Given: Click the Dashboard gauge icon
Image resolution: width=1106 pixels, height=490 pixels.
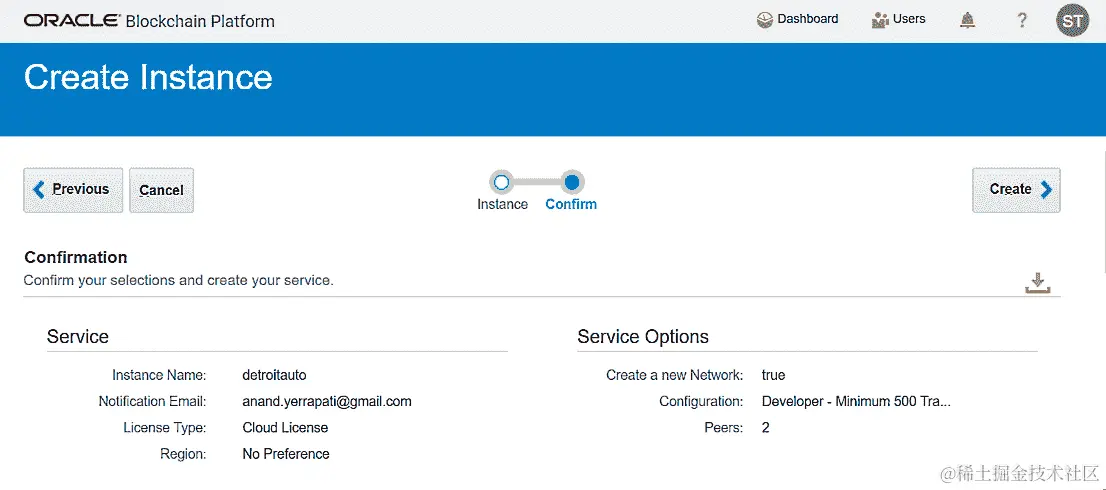Looking at the screenshot, I should point(765,20).
